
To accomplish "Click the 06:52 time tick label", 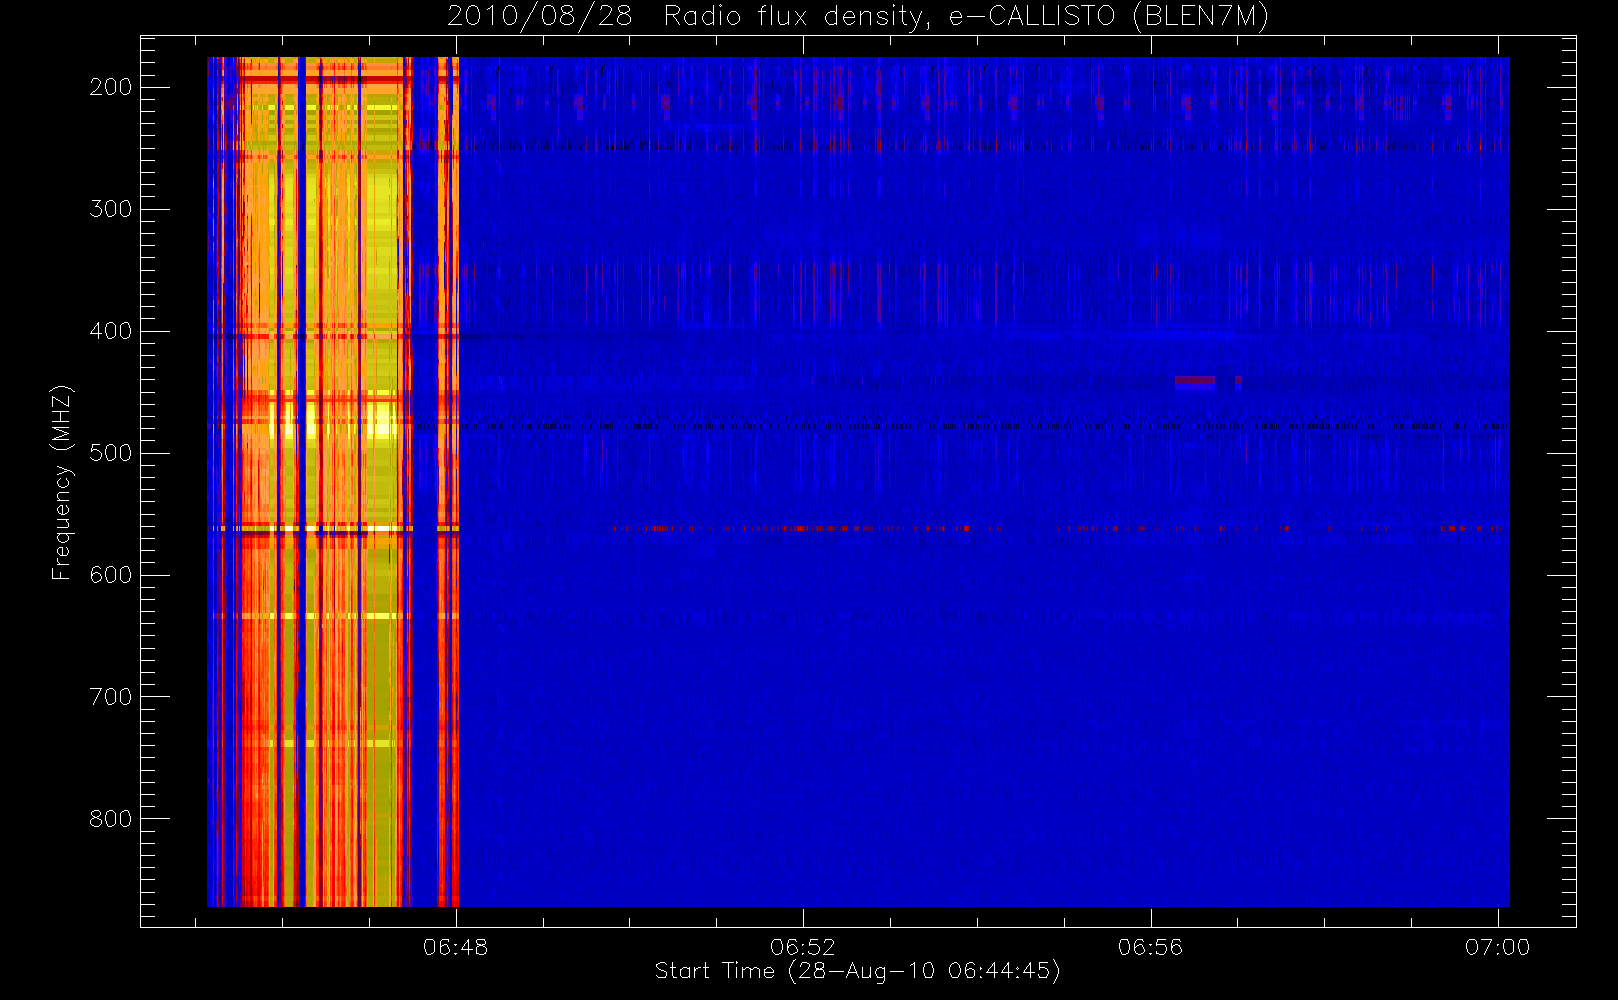I will pyautogui.click(x=803, y=947).
